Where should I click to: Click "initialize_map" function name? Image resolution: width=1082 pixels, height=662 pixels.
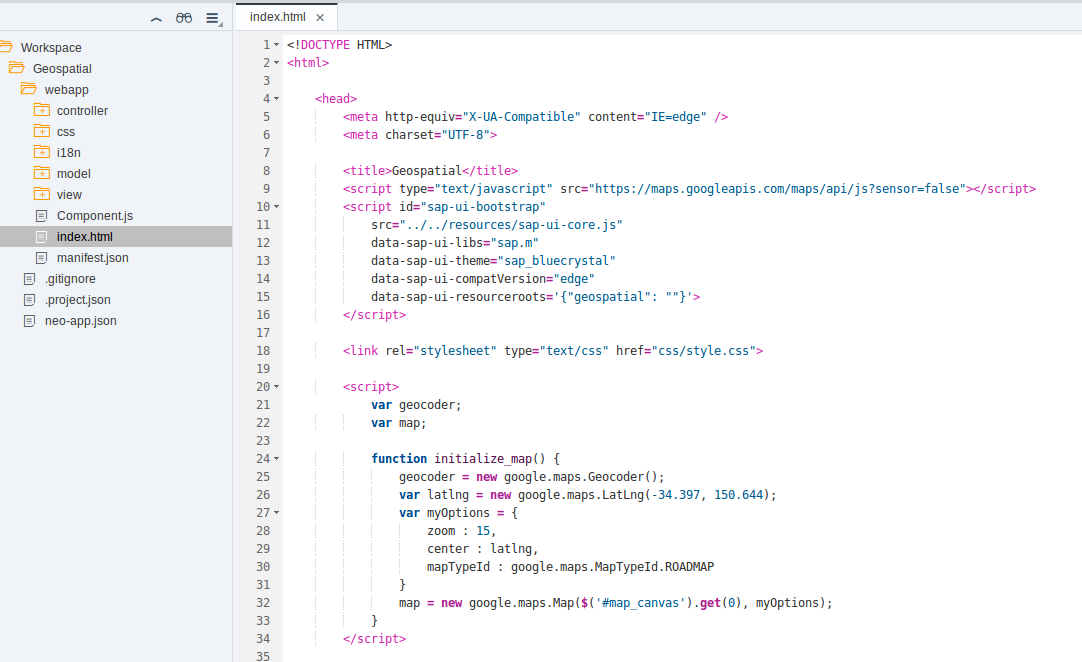click(483, 458)
